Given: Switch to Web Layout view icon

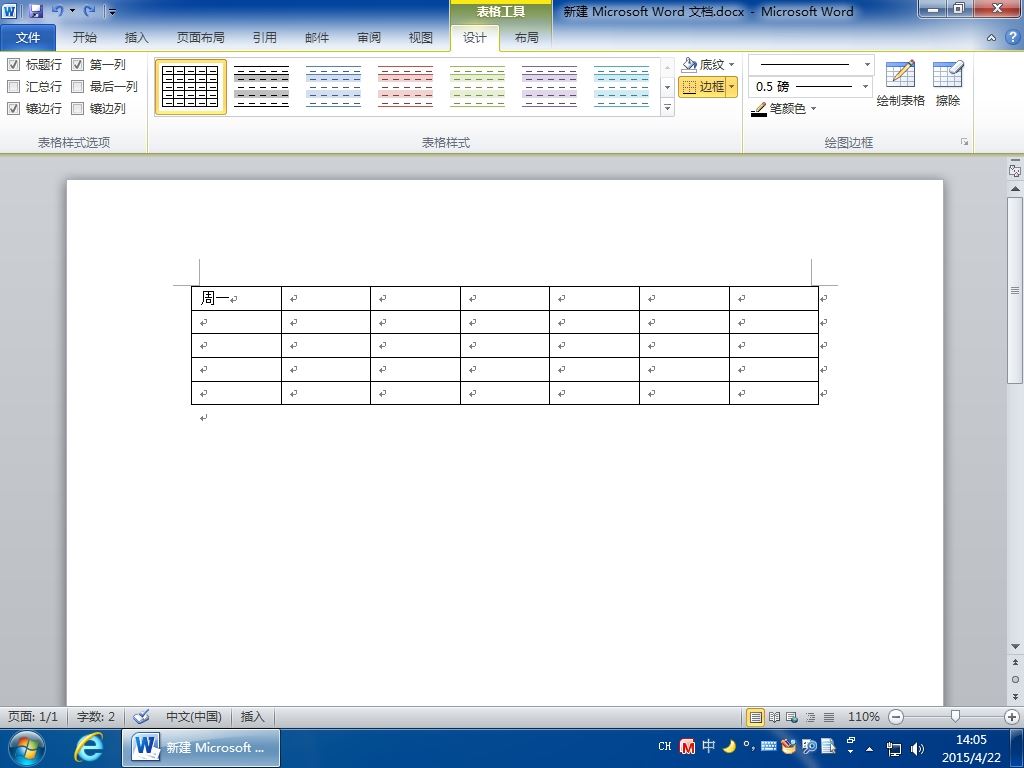Looking at the screenshot, I should point(792,717).
